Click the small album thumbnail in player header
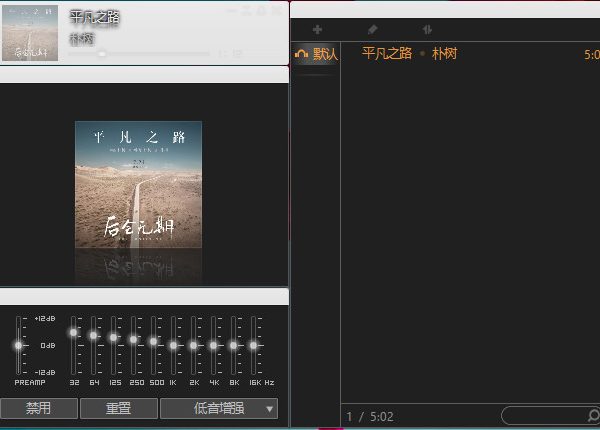Image resolution: width=600 pixels, height=430 pixels. click(x=30, y=33)
